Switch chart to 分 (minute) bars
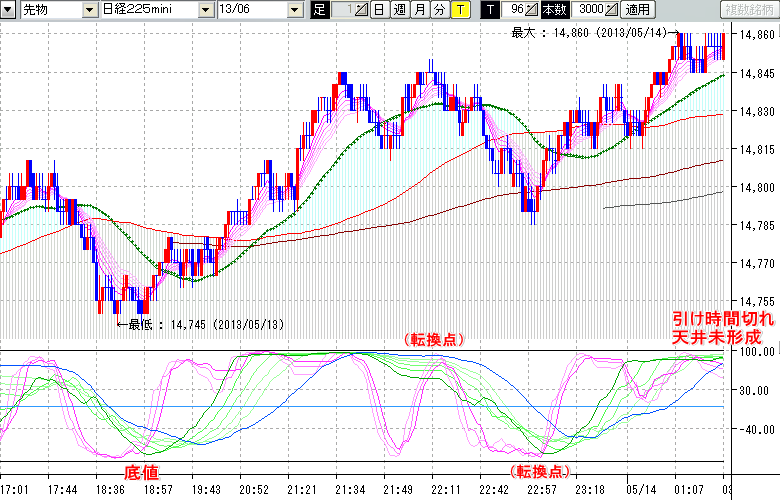The image size is (780, 500). (x=439, y=10)
